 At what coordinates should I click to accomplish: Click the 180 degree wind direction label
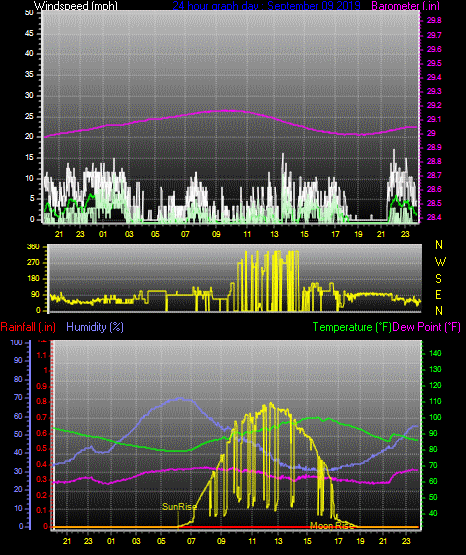(33, 279)
